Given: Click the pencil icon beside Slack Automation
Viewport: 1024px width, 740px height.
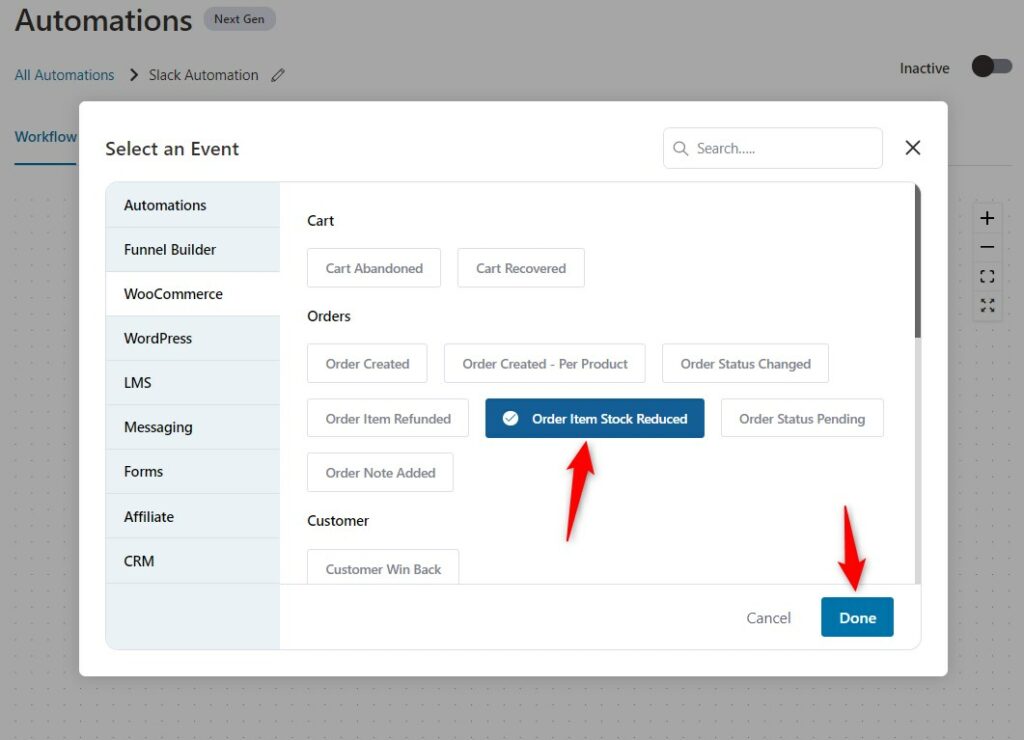Looking at the screenshot, I should (x=278, y=75).
